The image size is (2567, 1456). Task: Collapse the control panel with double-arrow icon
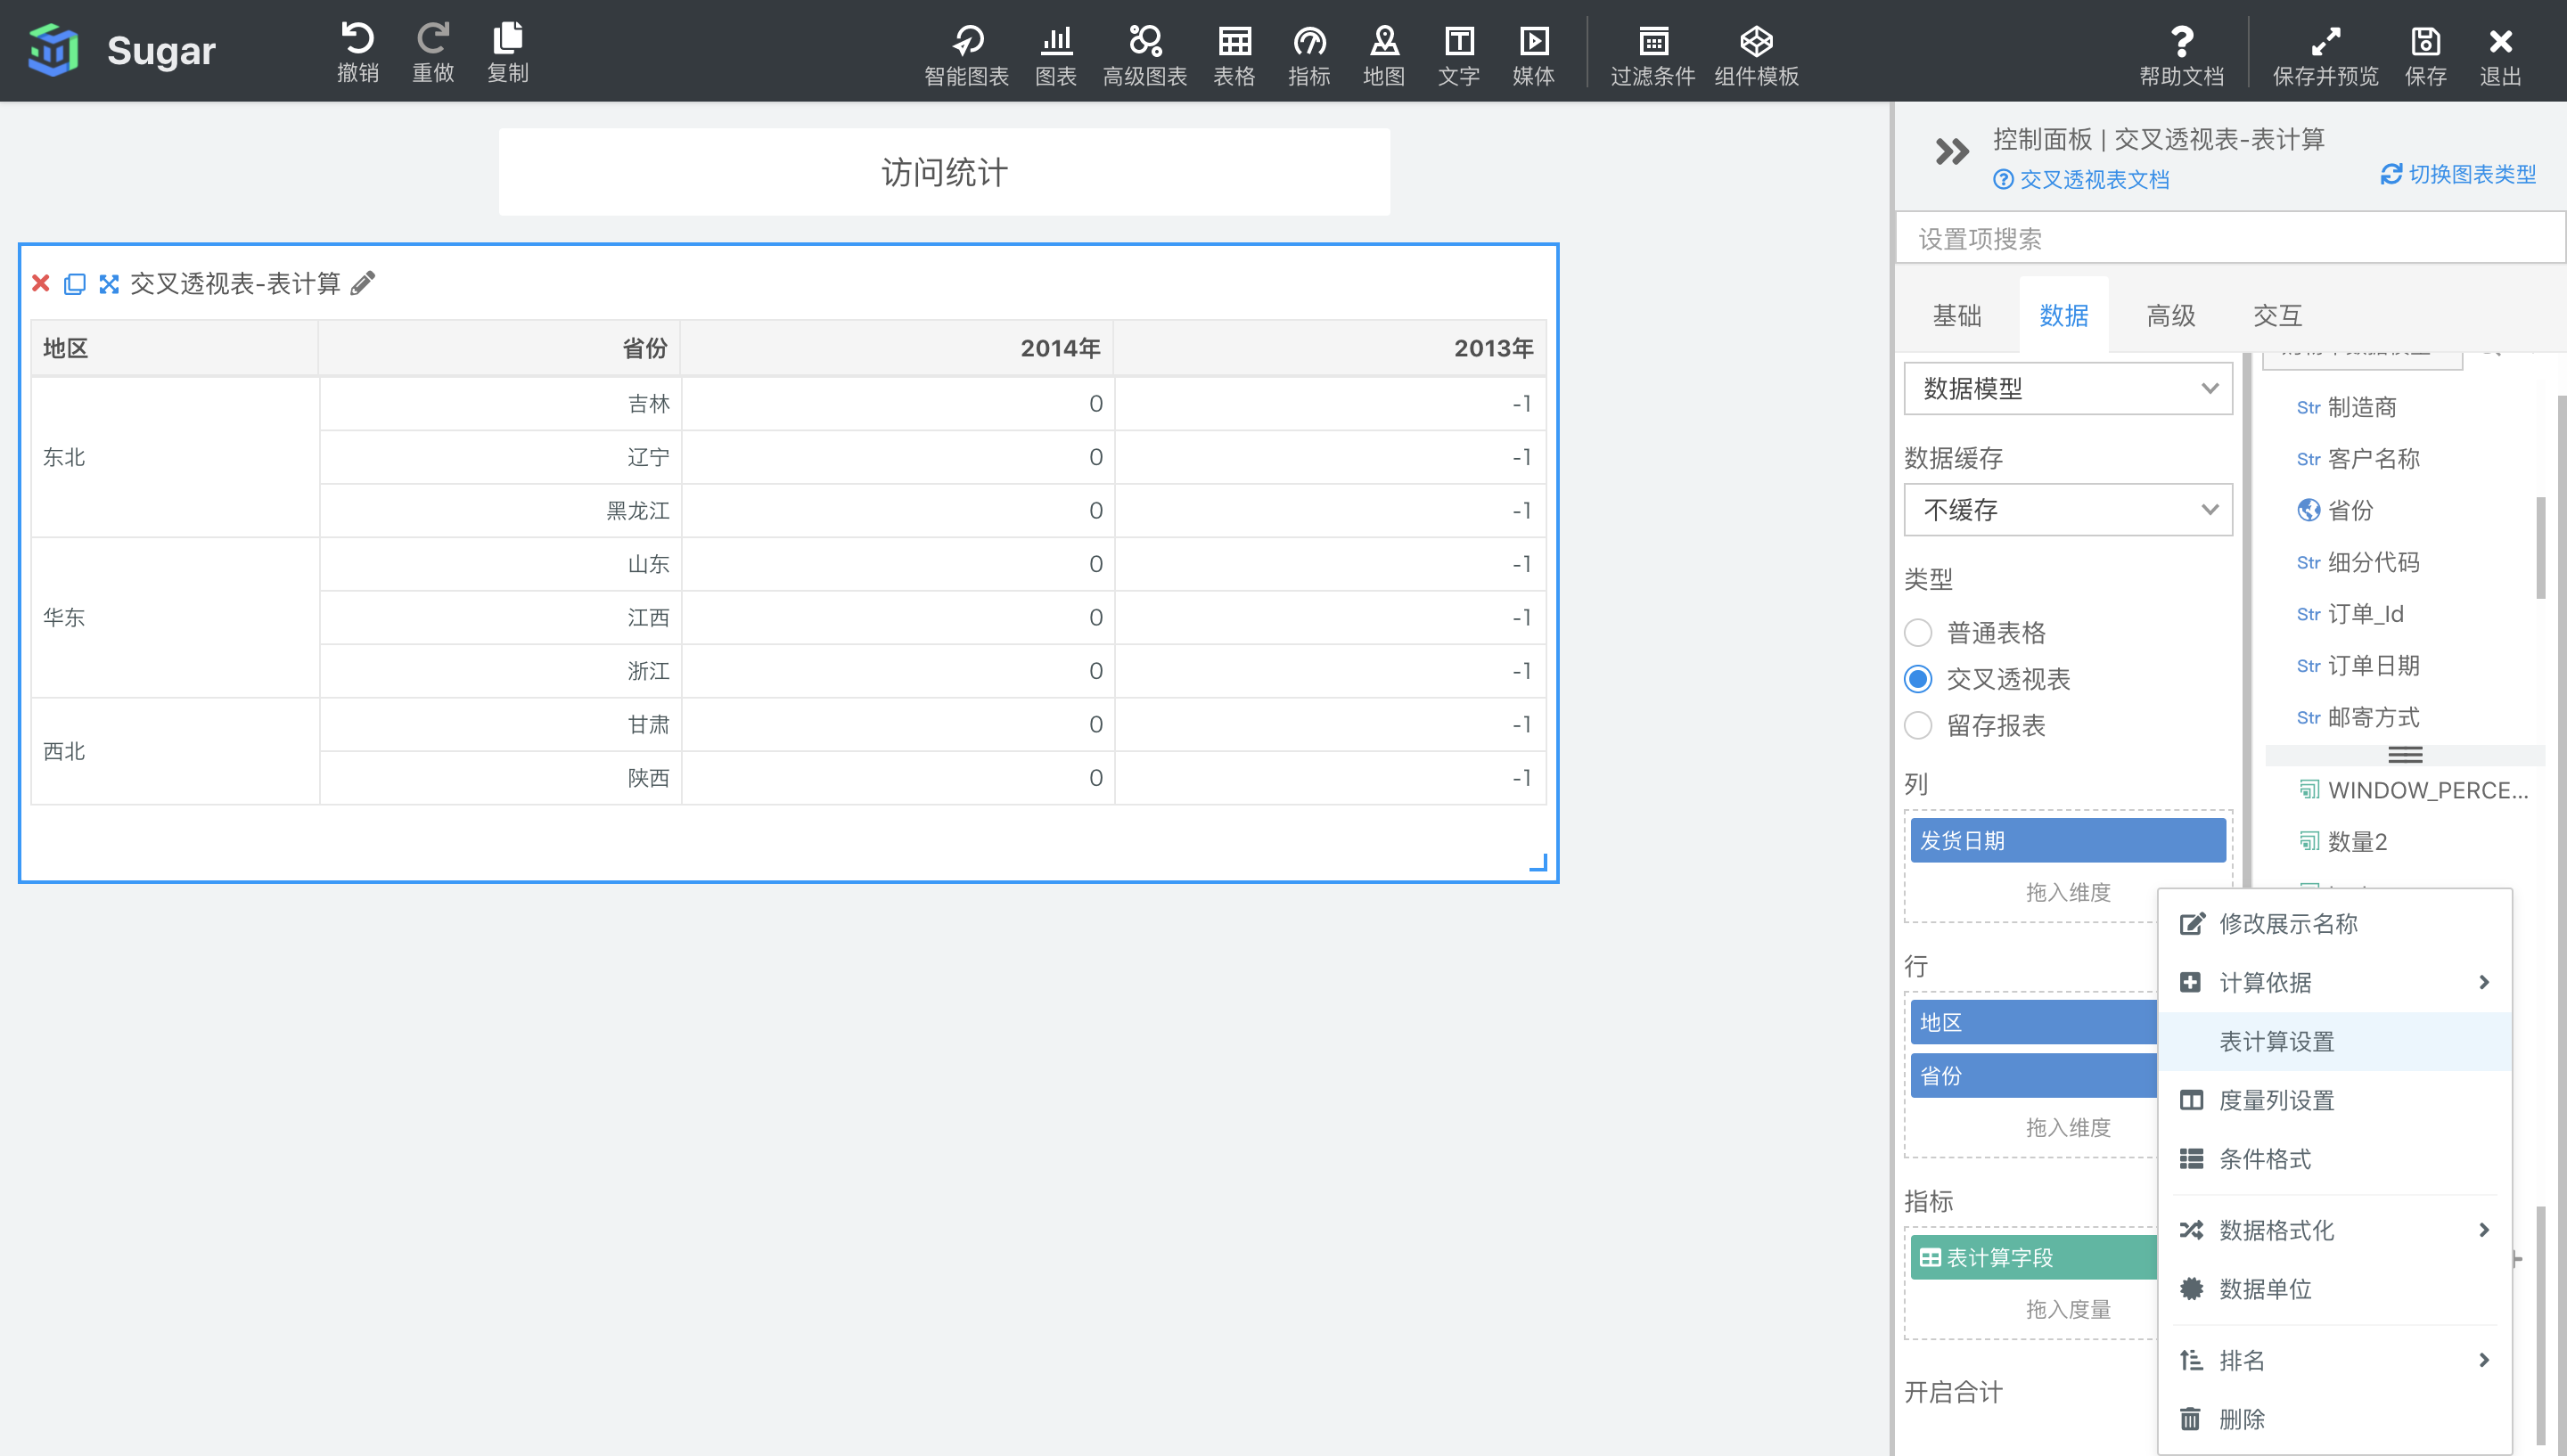(x=1951, y=152)
